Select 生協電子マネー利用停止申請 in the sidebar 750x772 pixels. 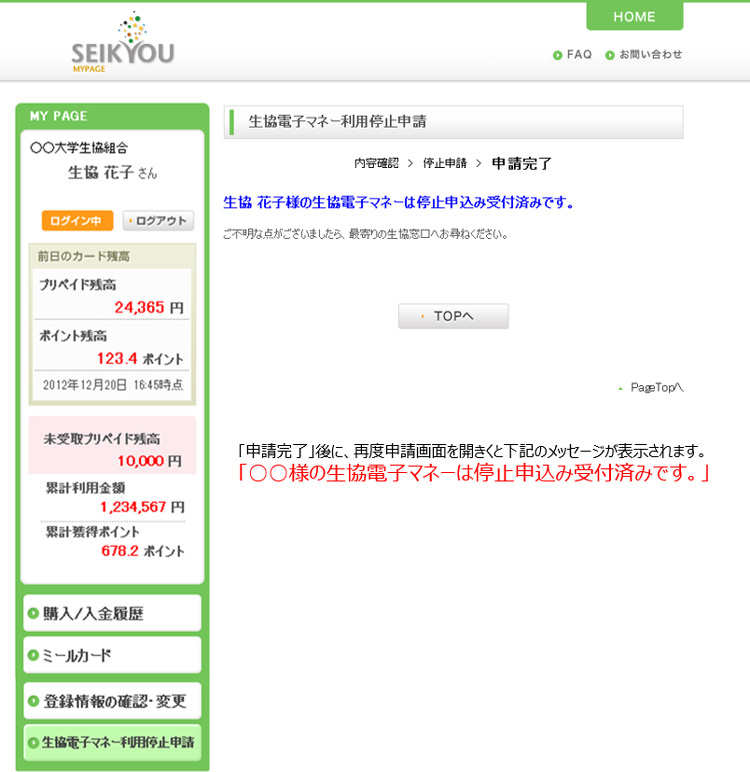click(x=112, y=742)
